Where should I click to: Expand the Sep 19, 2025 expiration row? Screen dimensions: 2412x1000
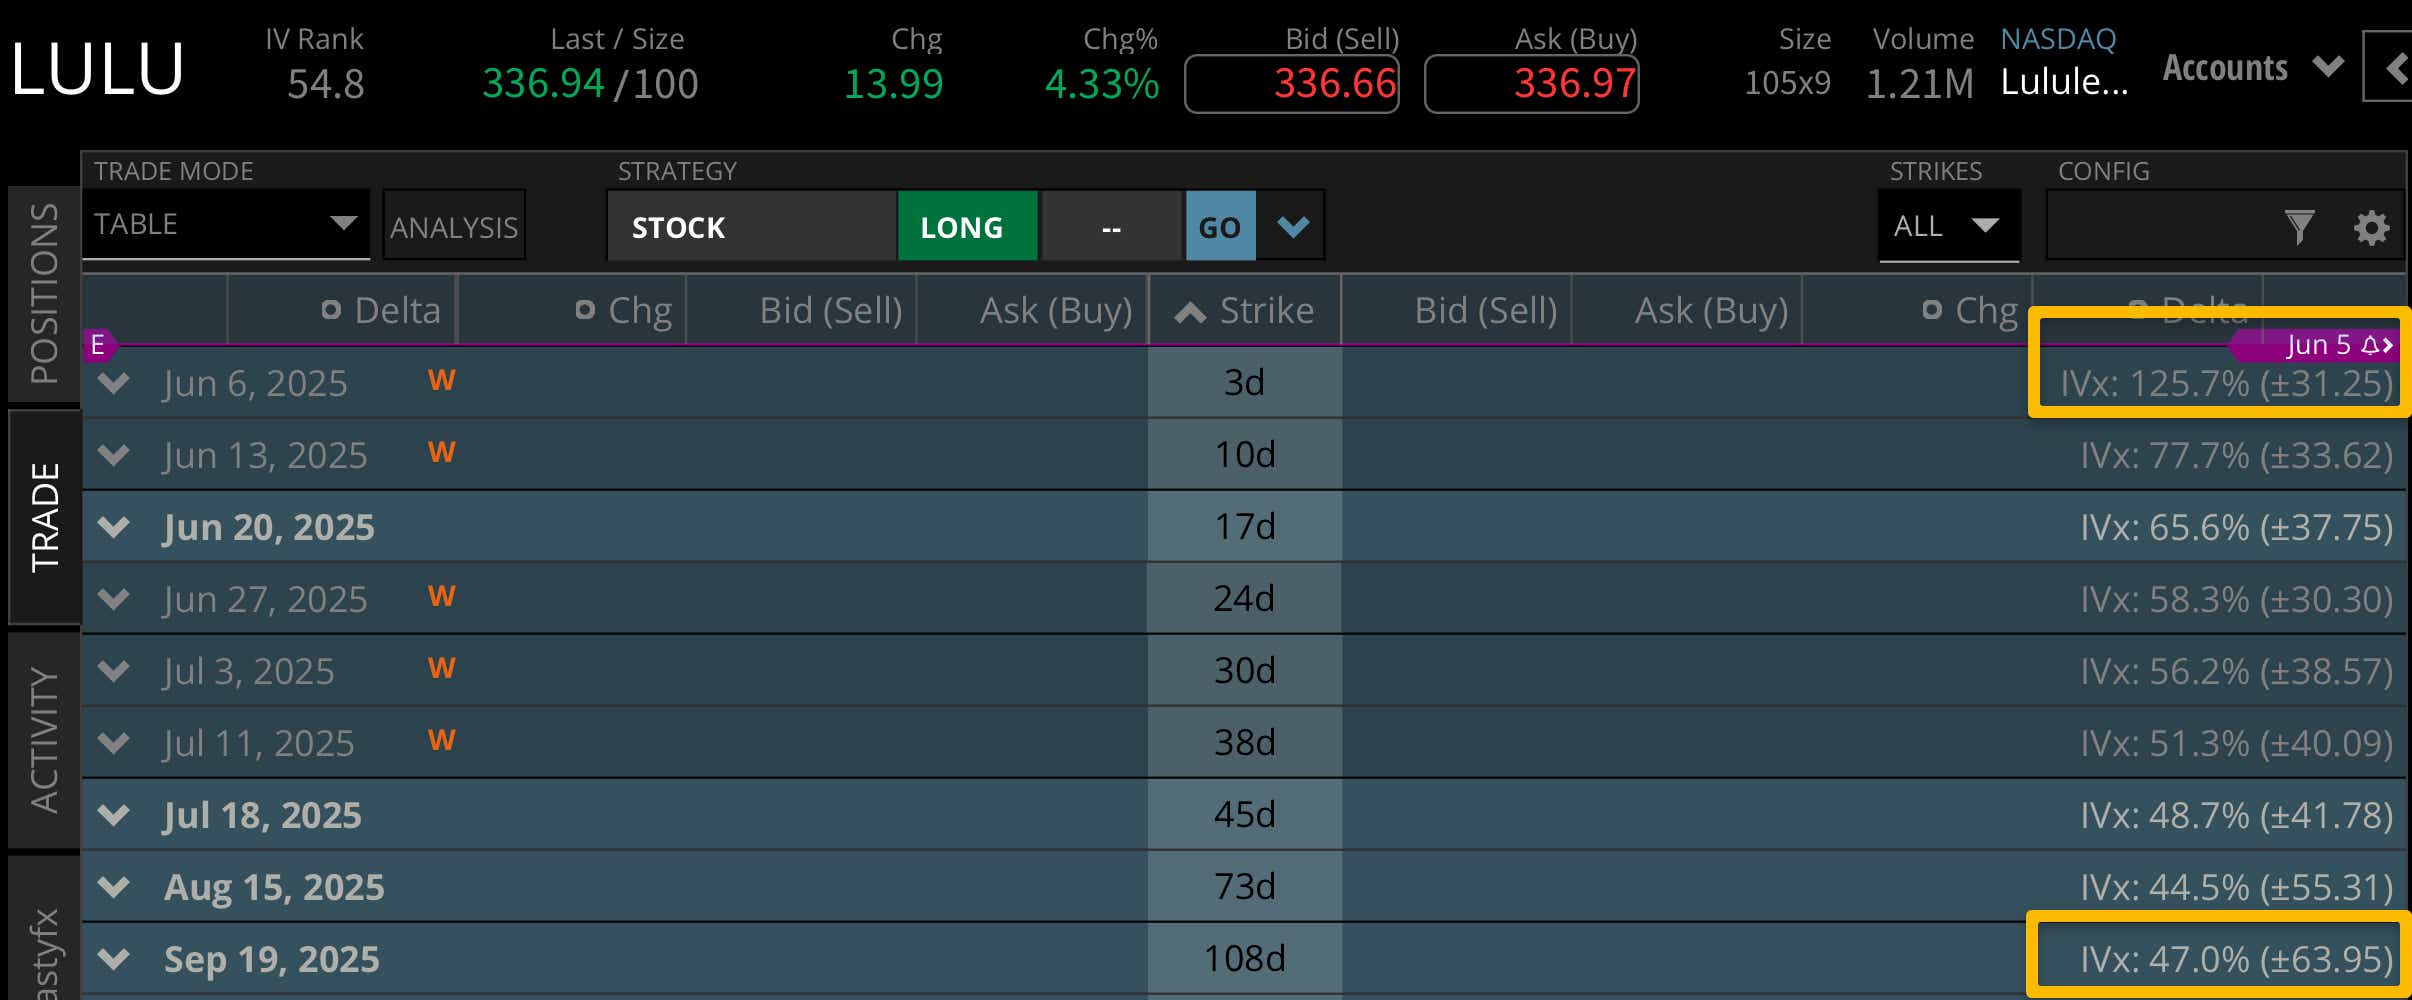tap(113, 958)
